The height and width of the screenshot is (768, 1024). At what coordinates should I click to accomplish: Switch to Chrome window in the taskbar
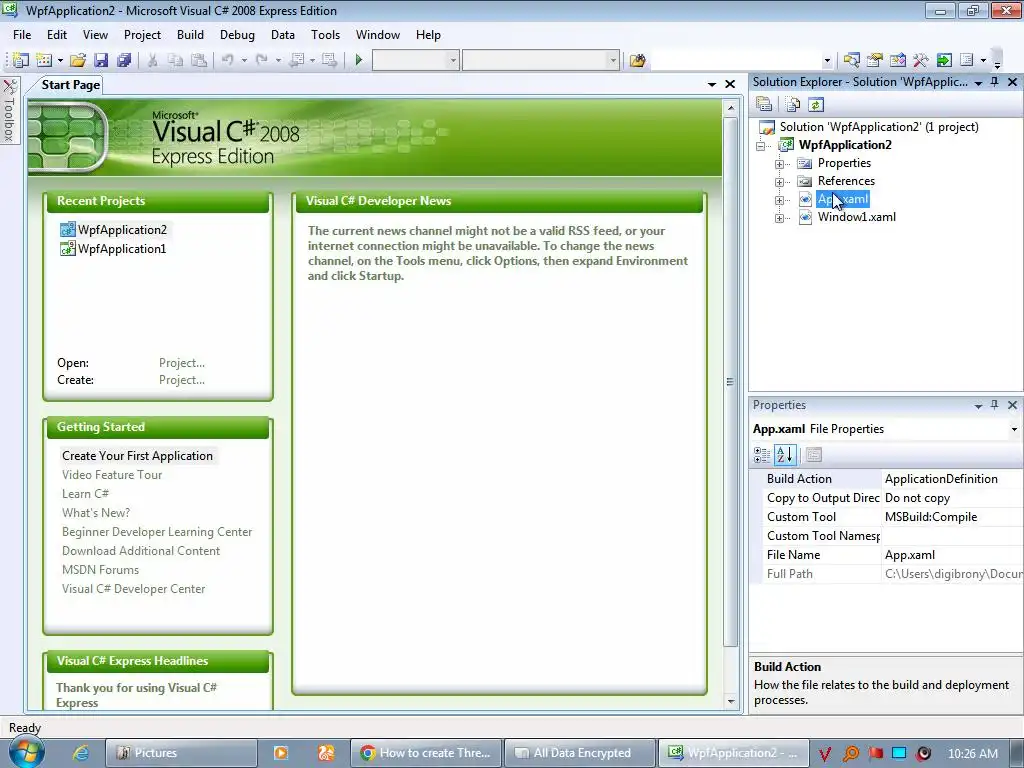point(426,753)
